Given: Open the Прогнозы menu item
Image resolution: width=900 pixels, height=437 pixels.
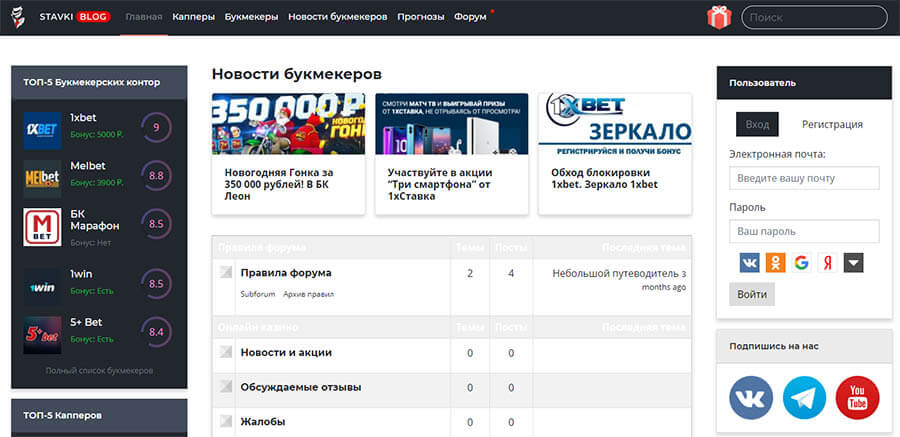Looking at the screenshot, I should click(421, 17).
